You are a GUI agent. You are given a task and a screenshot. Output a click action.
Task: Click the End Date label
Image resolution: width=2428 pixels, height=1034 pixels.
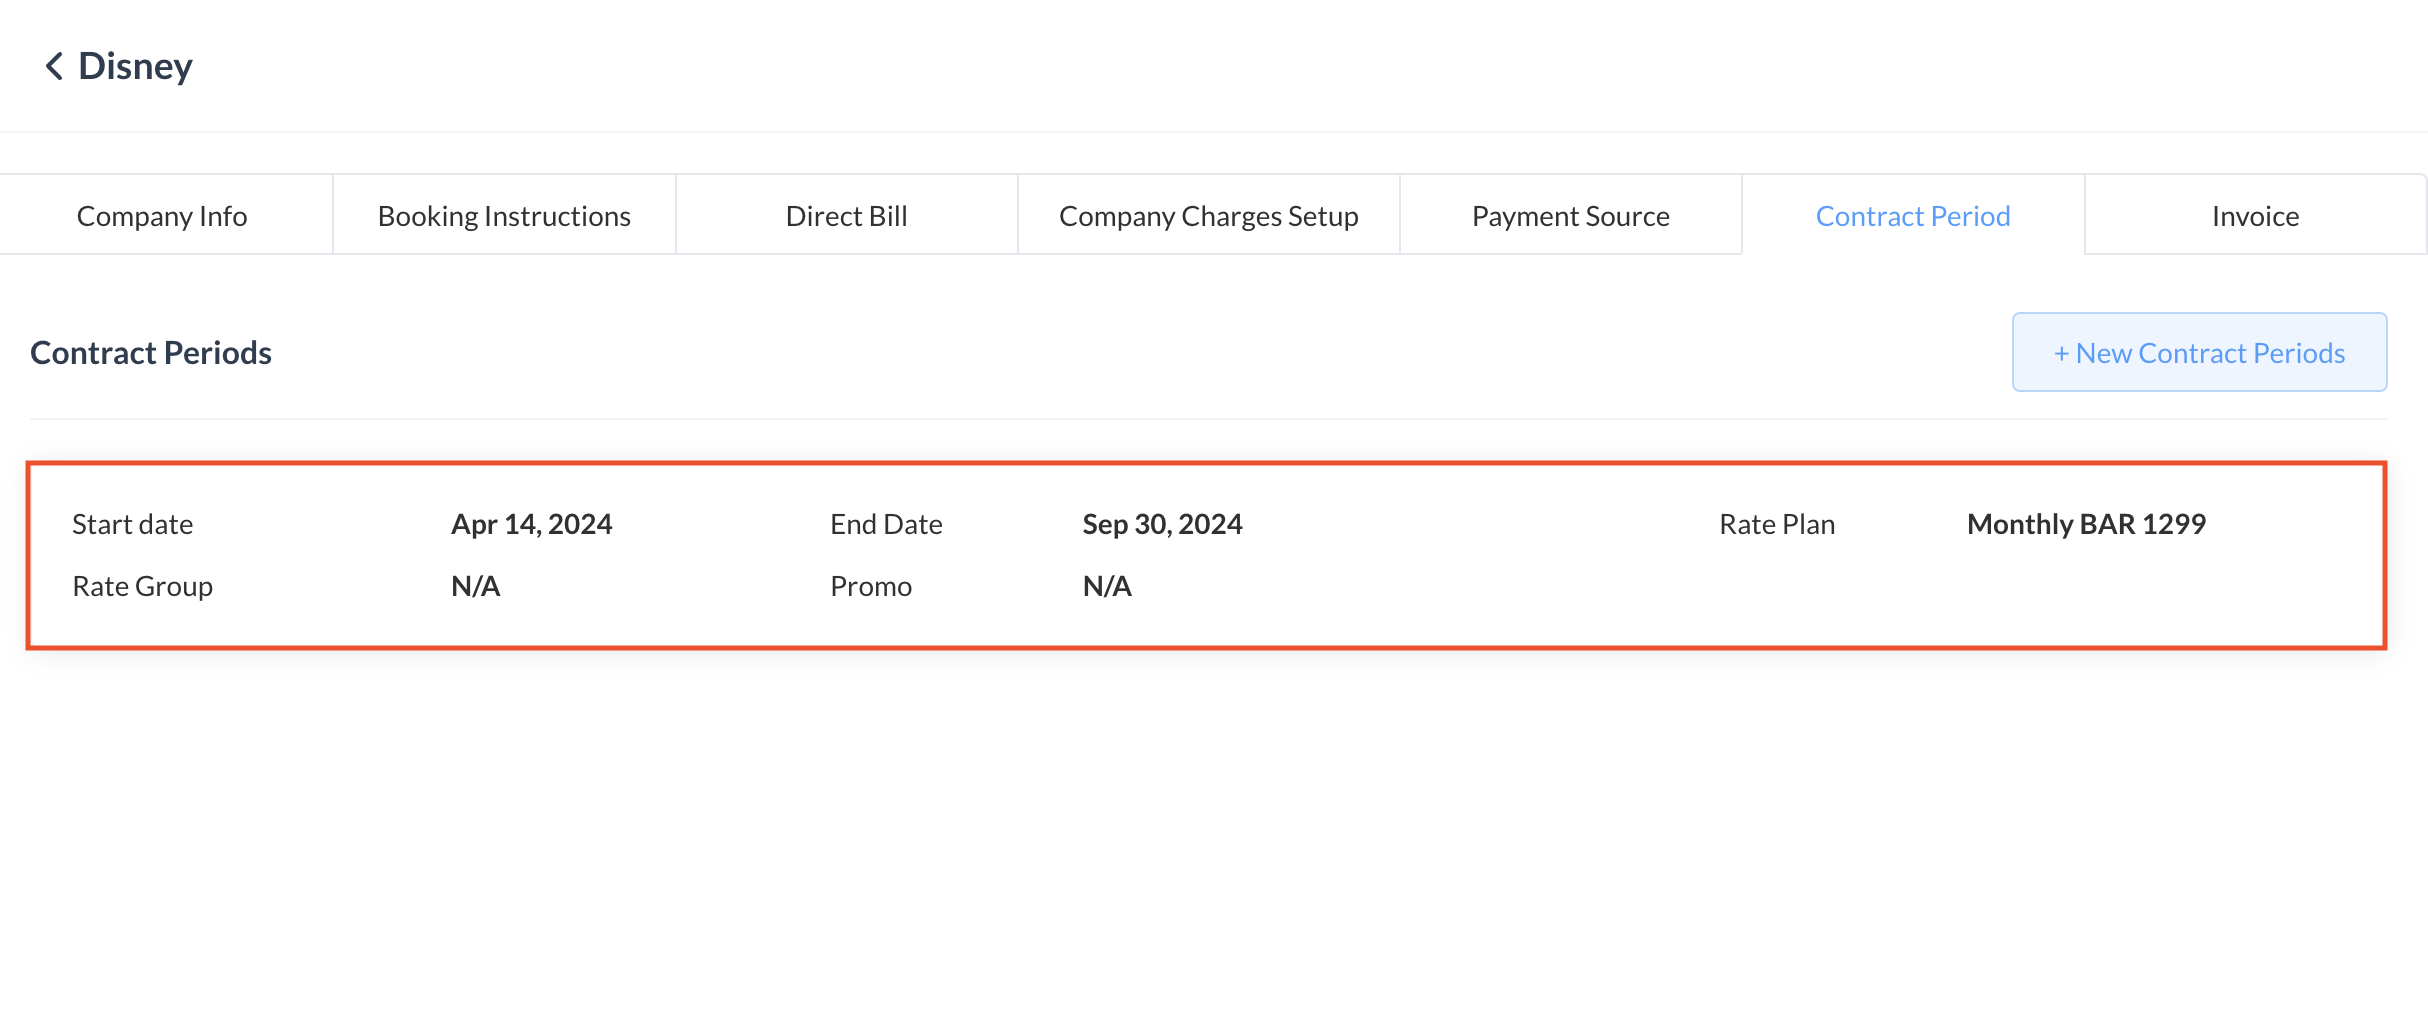pos(886,524)
